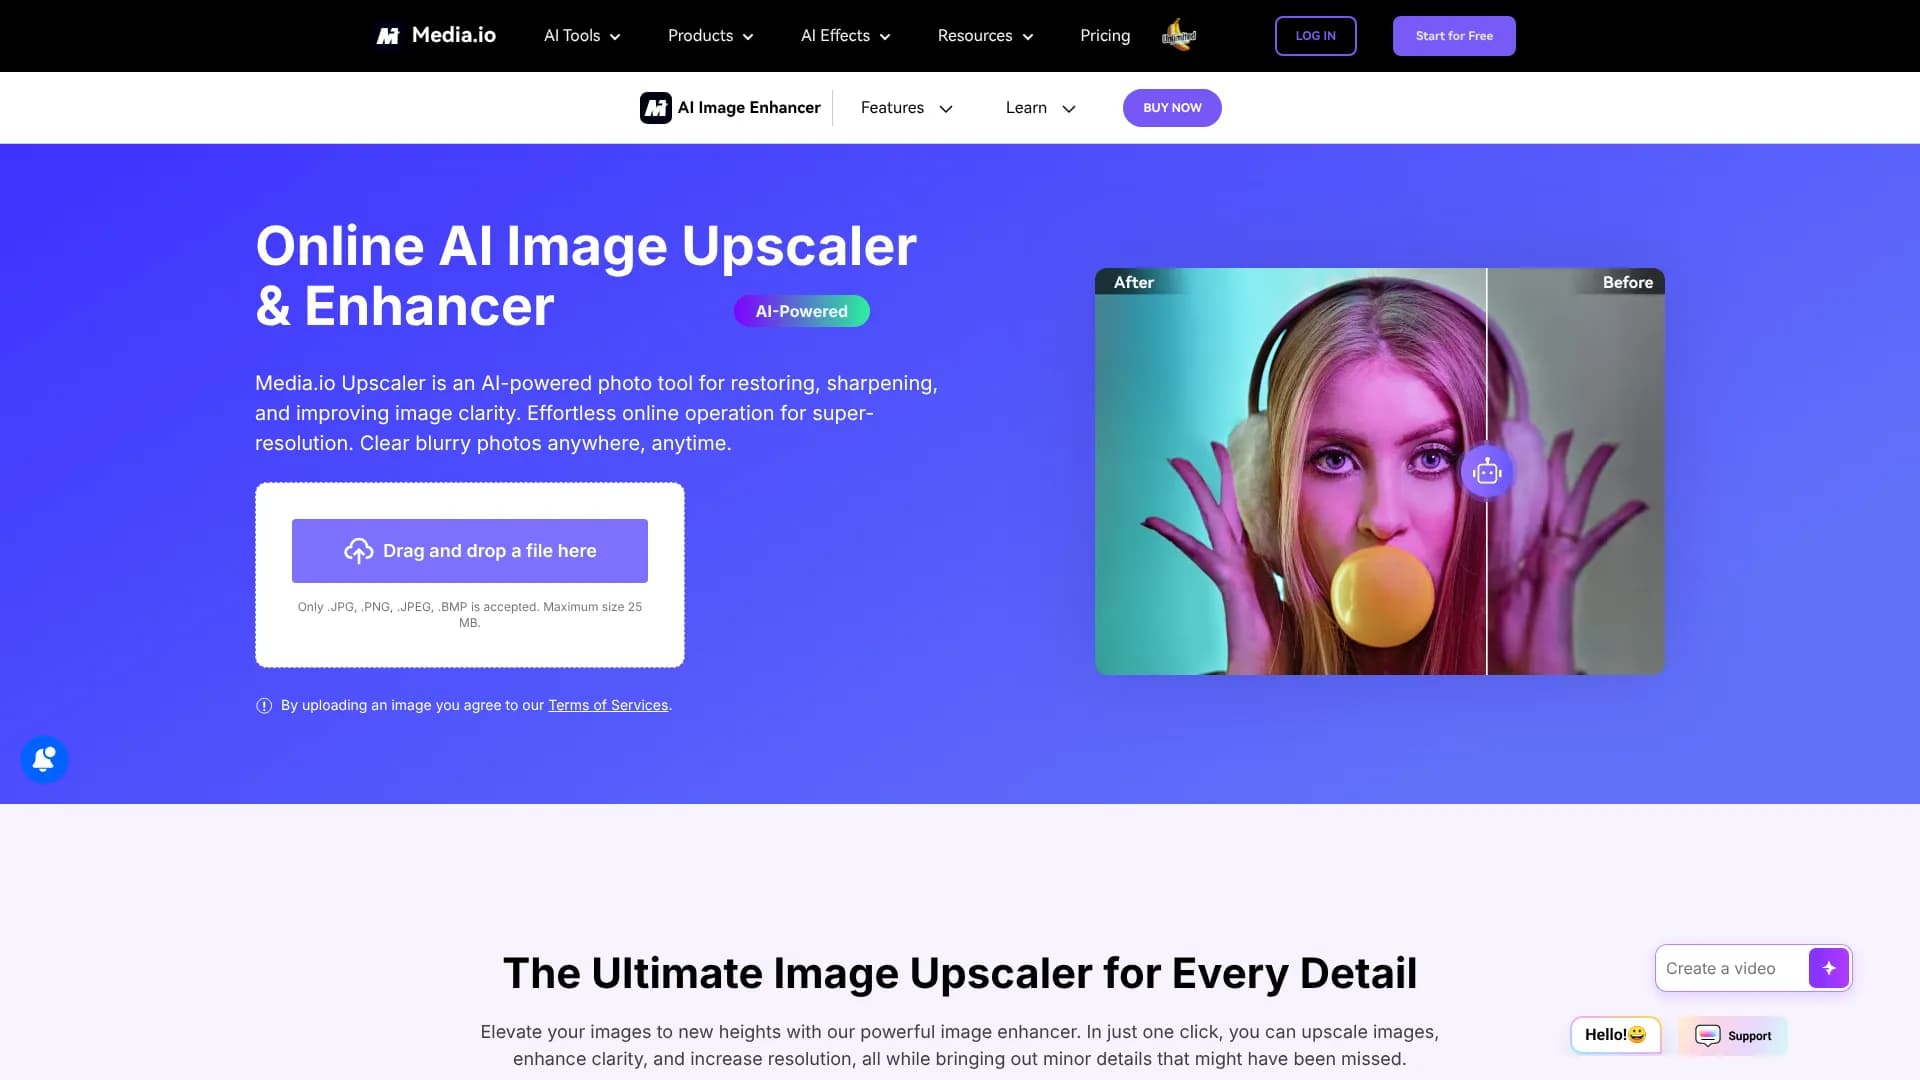Viewport: 1920px width, 1080px height.
Task: Expand the Features dropdown
Action: (905, 107)
